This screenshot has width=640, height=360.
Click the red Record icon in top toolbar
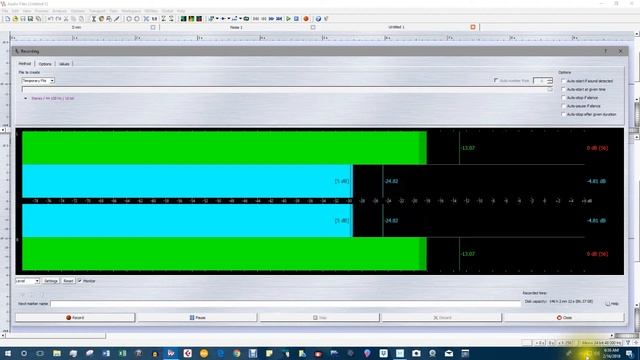tap(306, 19)
